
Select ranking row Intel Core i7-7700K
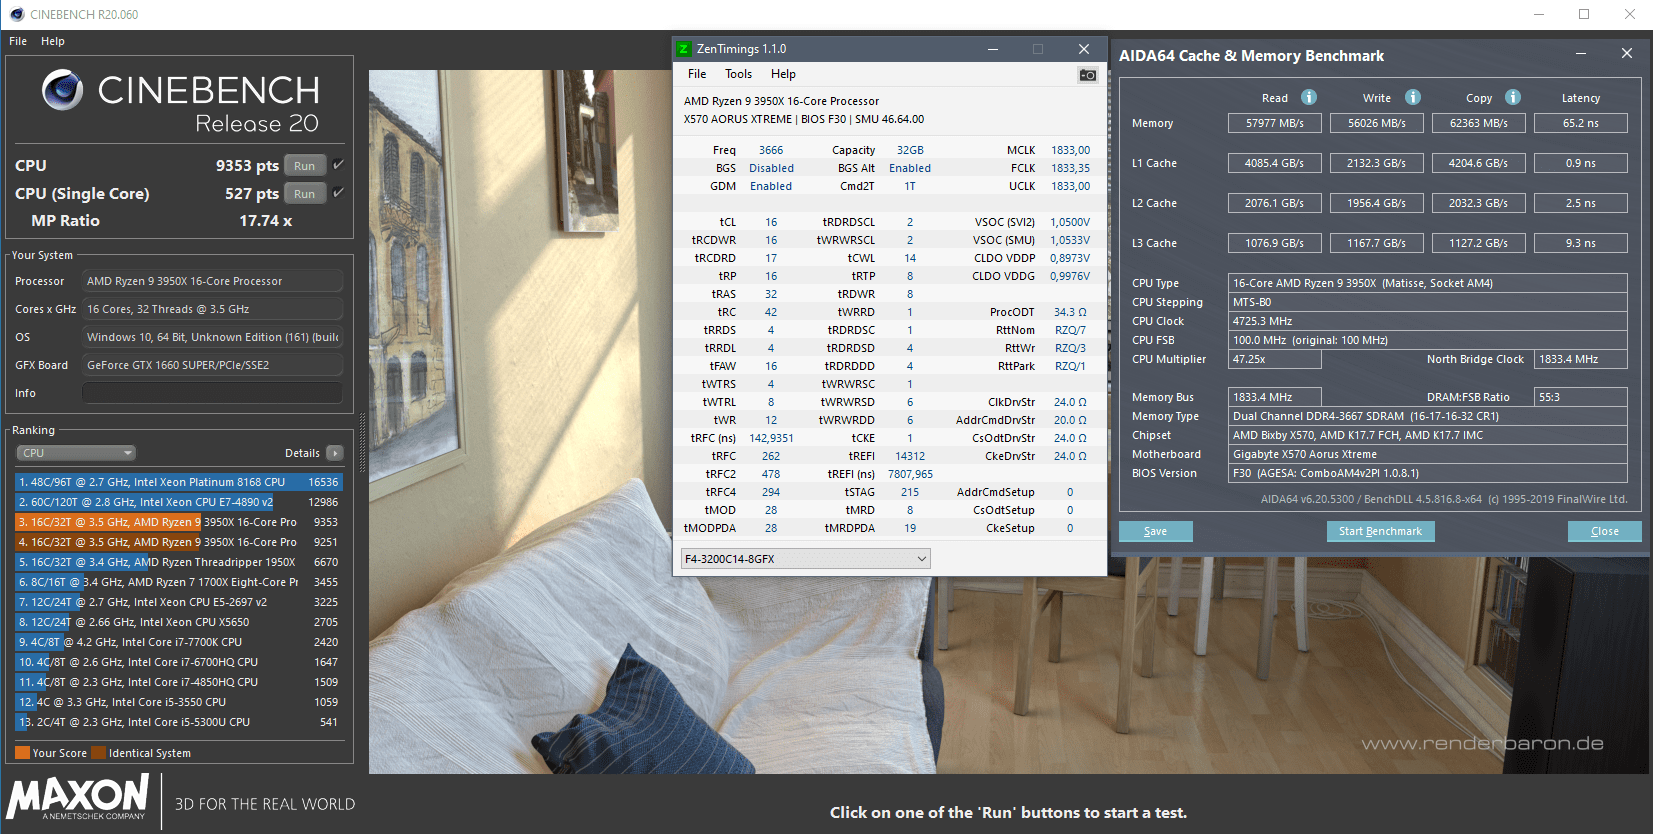tap(178, 642)
